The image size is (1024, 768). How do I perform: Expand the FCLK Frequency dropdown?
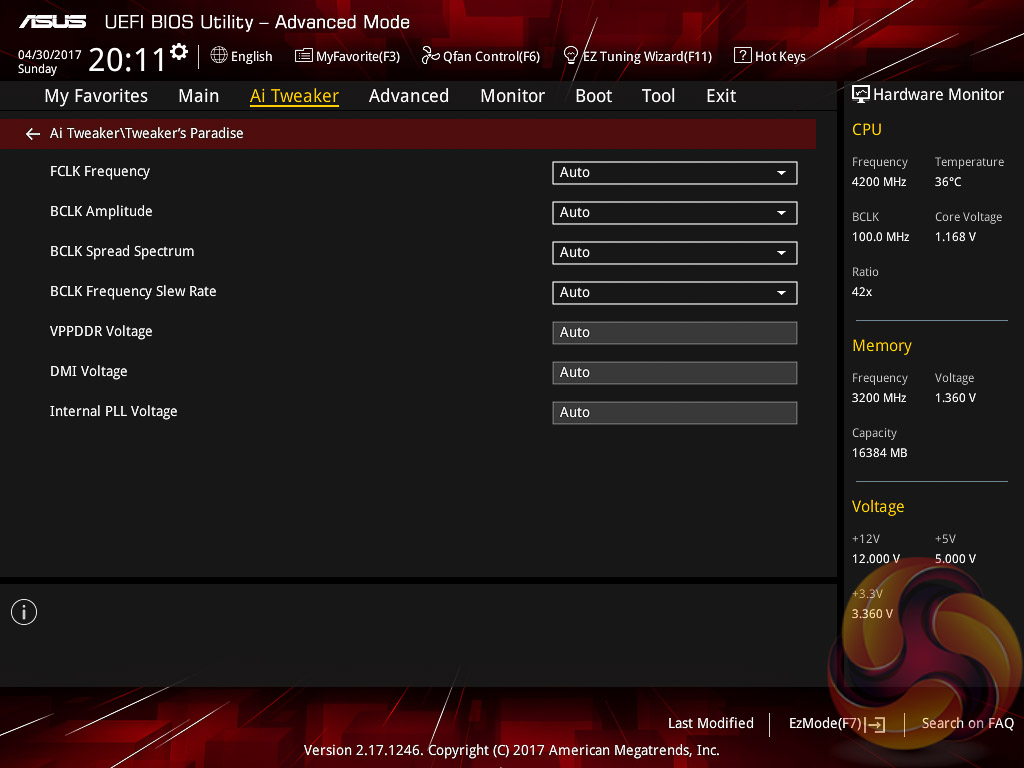coord(674,172)
